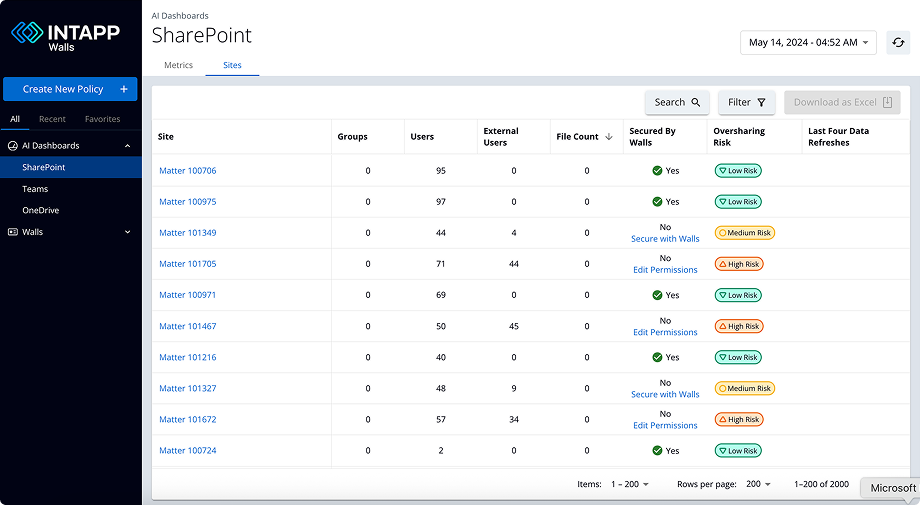Click the green check for Matter 100975
This screenshot has width=920, height=505.
pos(657,202)
